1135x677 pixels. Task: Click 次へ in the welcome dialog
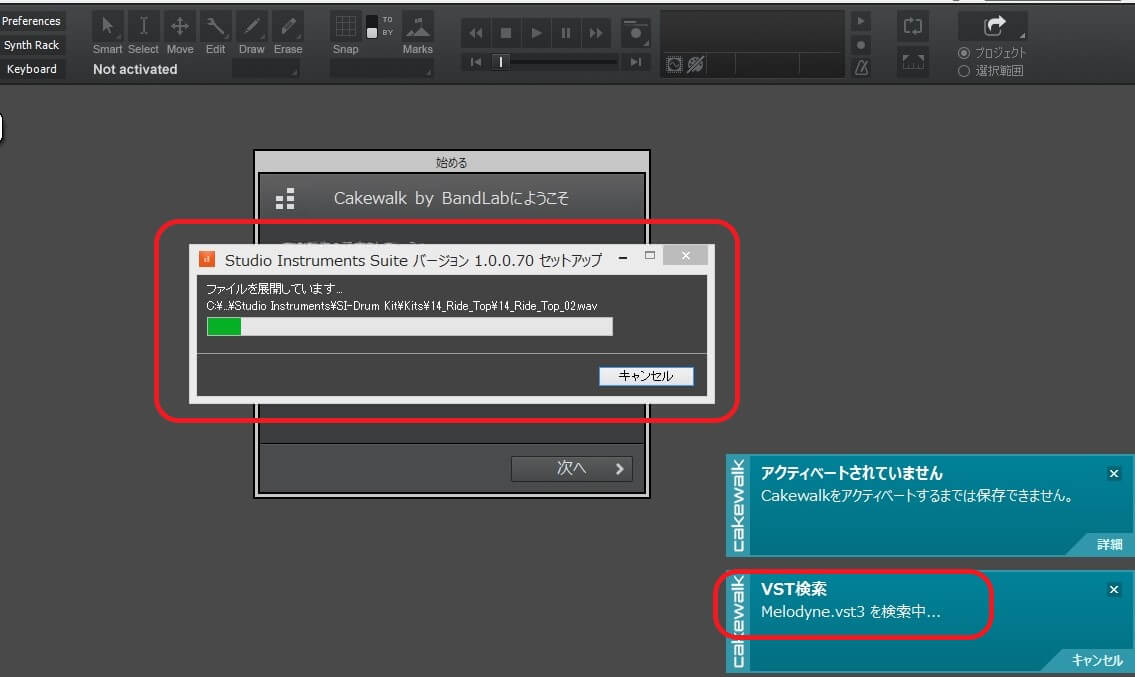tap(572, 468)
